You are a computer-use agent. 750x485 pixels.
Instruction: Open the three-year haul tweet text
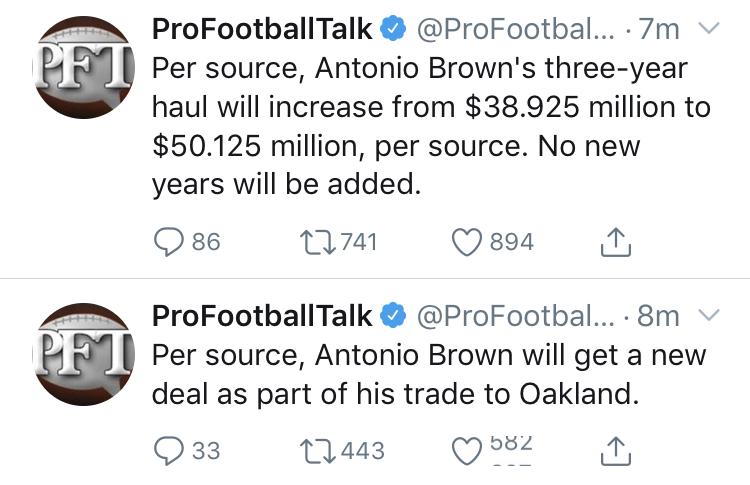[431, 126]
